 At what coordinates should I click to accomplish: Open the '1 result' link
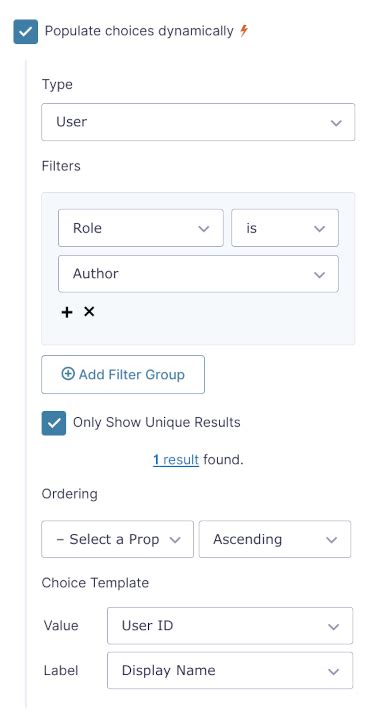tap(176, 460)
